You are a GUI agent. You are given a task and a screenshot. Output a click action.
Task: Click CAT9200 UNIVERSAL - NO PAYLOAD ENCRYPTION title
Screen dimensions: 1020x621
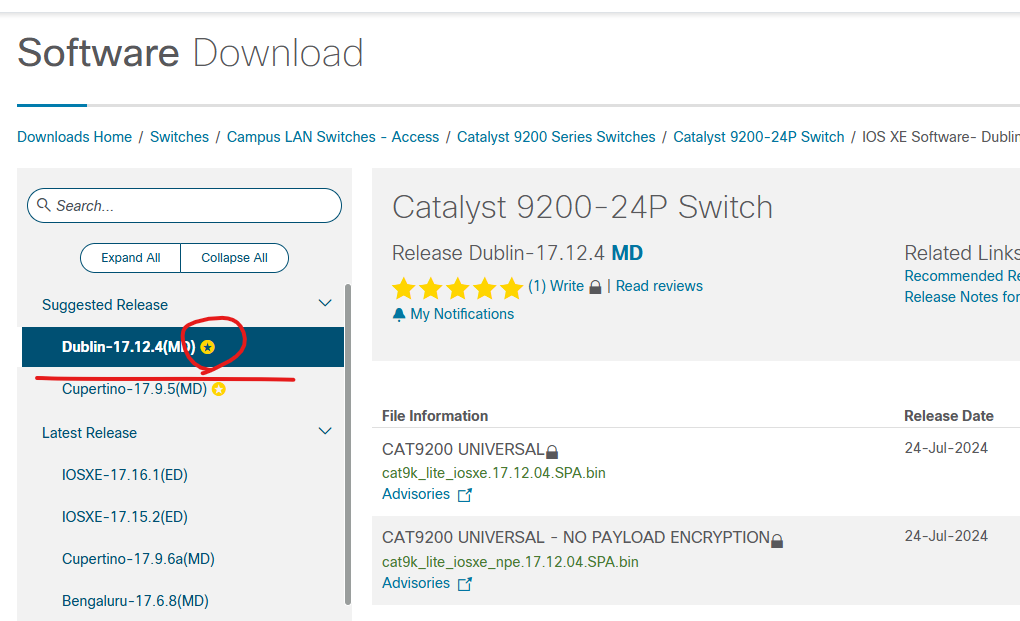(x=576, y=537)
